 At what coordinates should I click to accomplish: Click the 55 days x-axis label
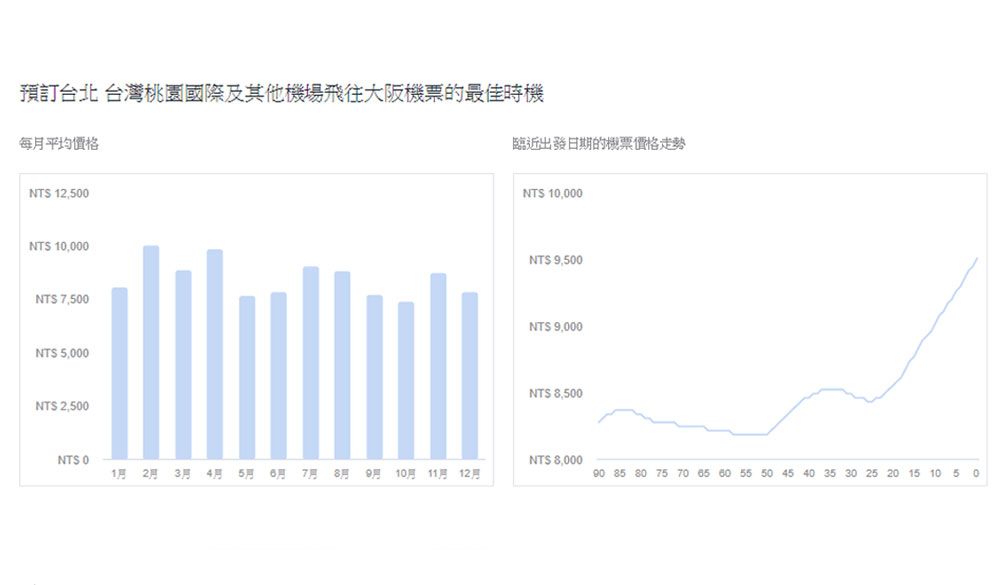click(746, 473)
